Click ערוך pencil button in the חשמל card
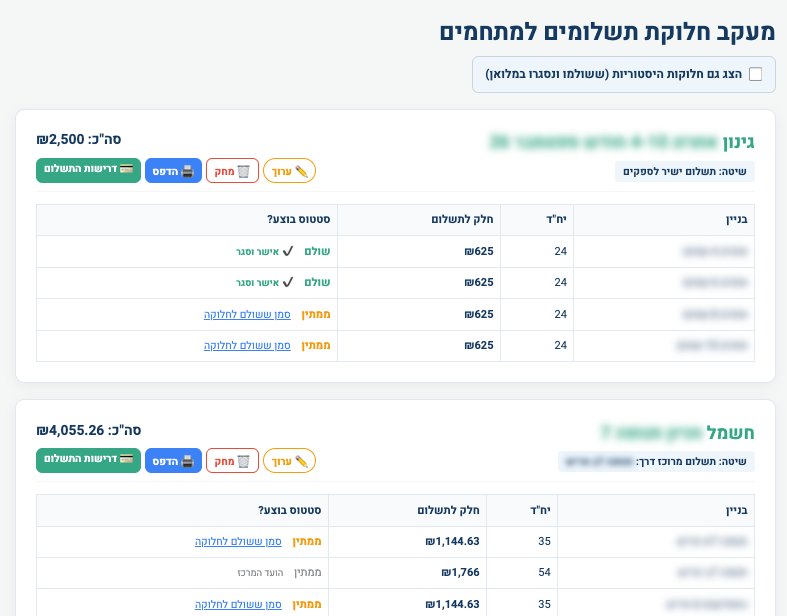This screenshot has height=616, width=787. coord(289,461)
